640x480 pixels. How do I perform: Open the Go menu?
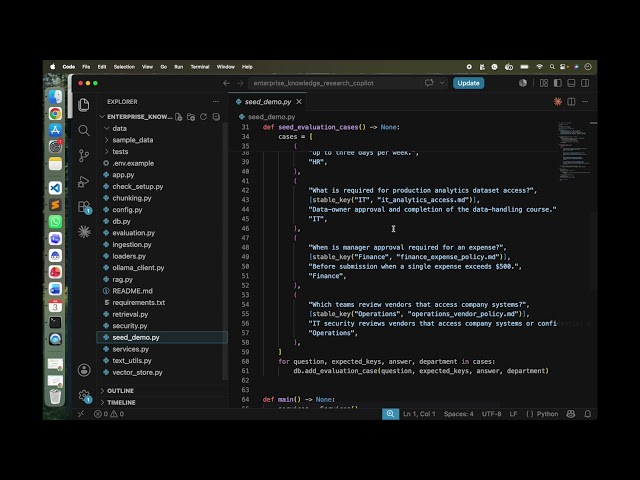(164, 67)
